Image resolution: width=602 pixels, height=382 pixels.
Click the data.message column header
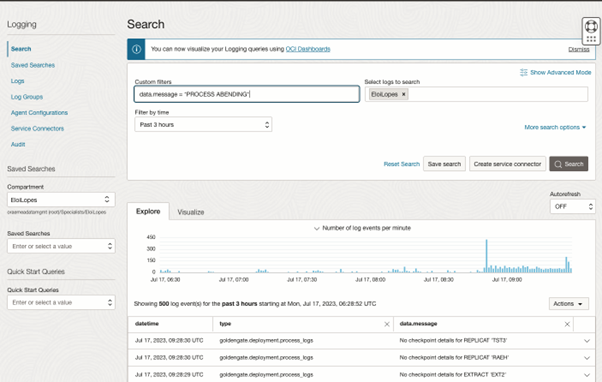(x=418, y=324)
